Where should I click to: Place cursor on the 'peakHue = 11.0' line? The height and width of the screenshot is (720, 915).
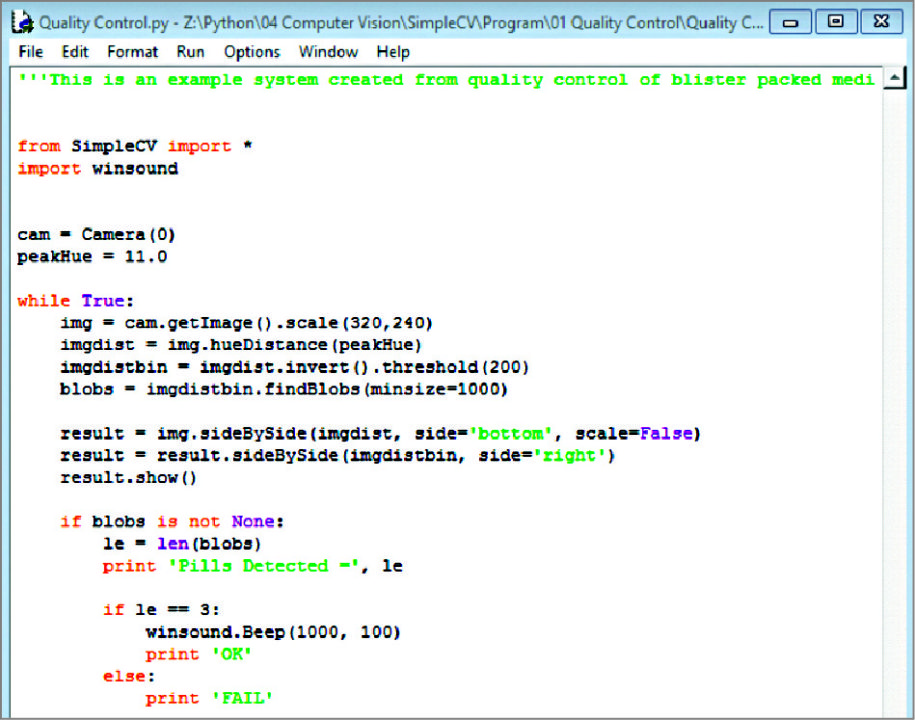92,257
